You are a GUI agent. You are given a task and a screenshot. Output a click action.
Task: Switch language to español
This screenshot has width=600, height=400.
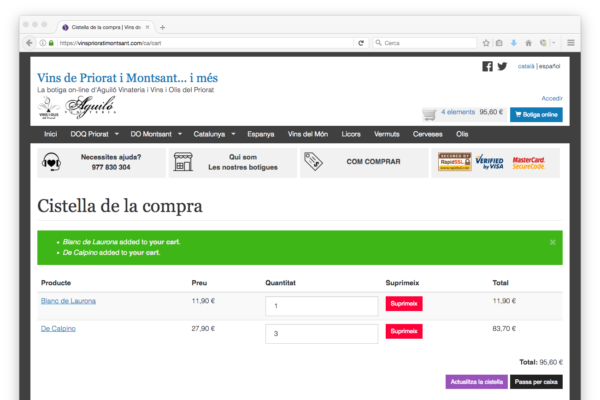pyautogui.click(x=549, y=66)
